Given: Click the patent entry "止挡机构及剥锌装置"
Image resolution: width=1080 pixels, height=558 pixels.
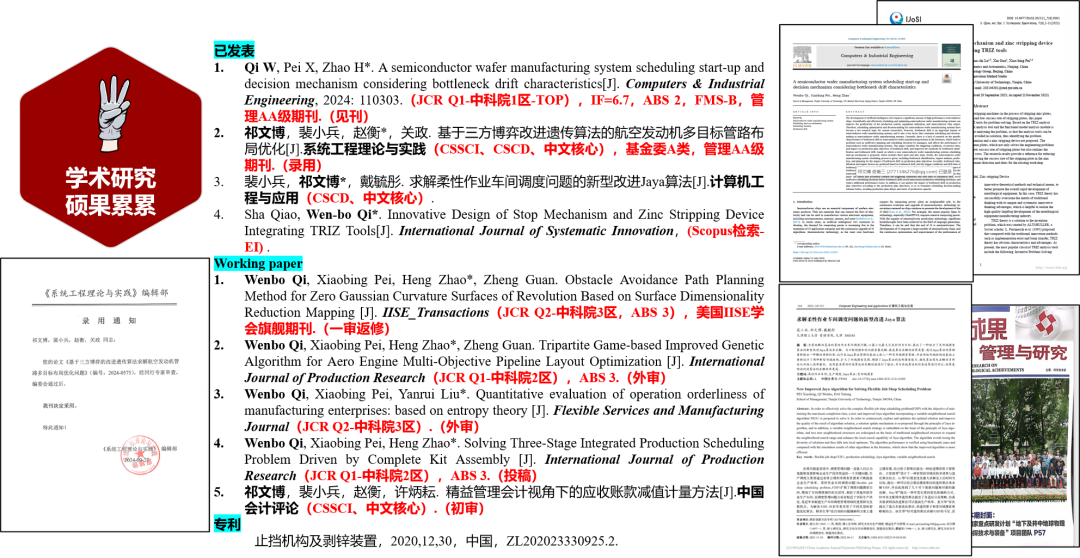Looking at the screenshot, I should pos(318,541).
